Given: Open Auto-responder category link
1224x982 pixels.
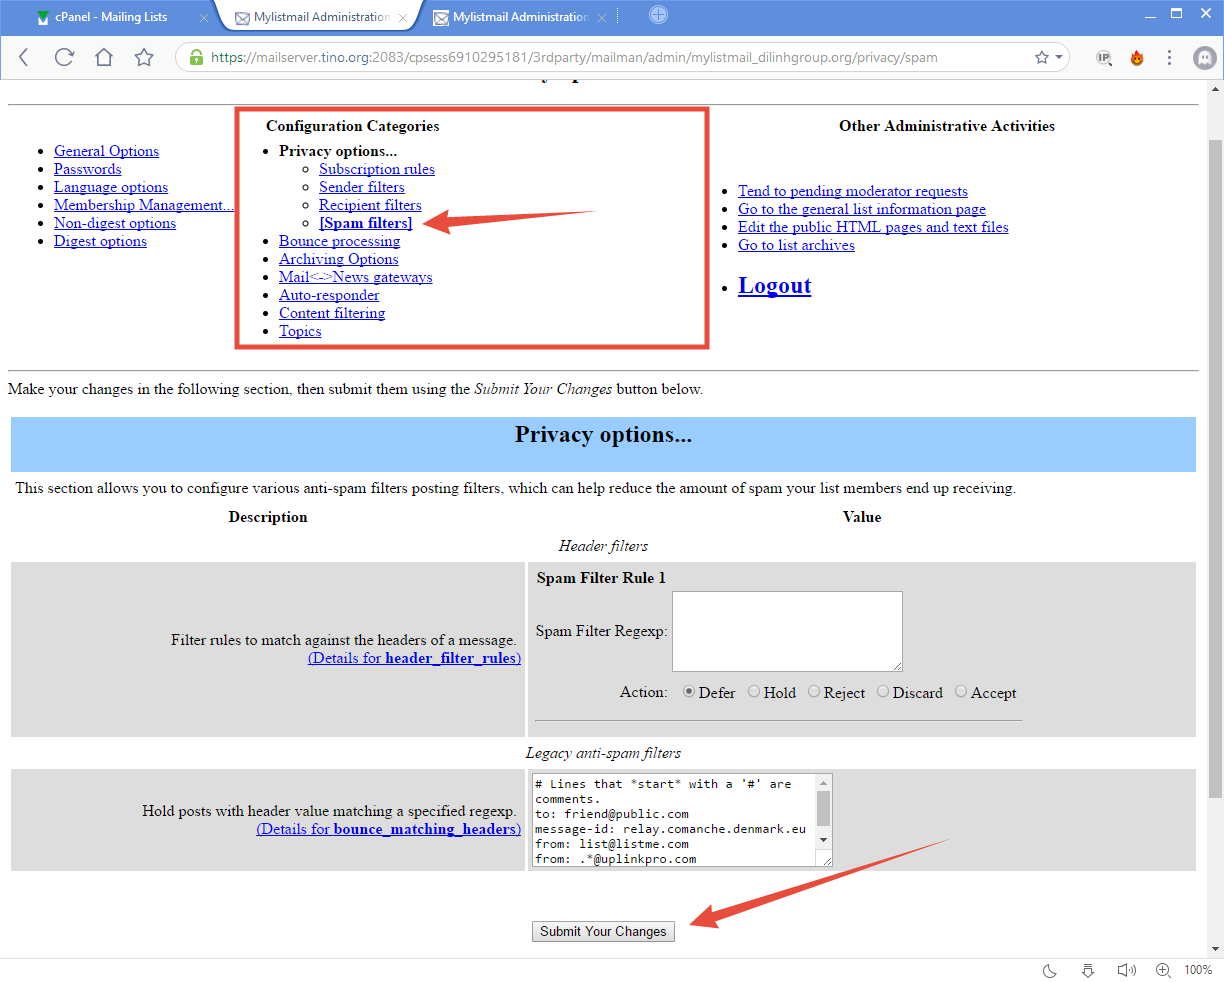Looking at the screenshot, I should pos(329,295).
